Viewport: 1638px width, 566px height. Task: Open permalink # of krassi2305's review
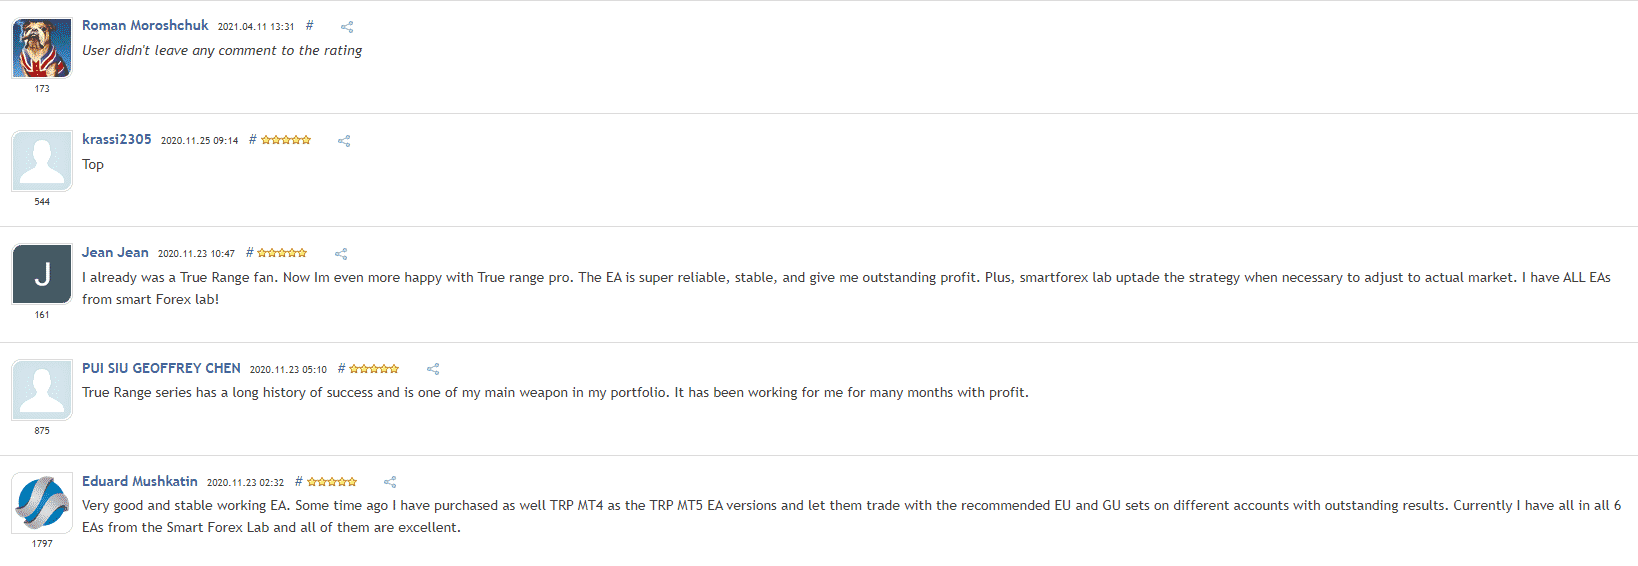(253, 140)
